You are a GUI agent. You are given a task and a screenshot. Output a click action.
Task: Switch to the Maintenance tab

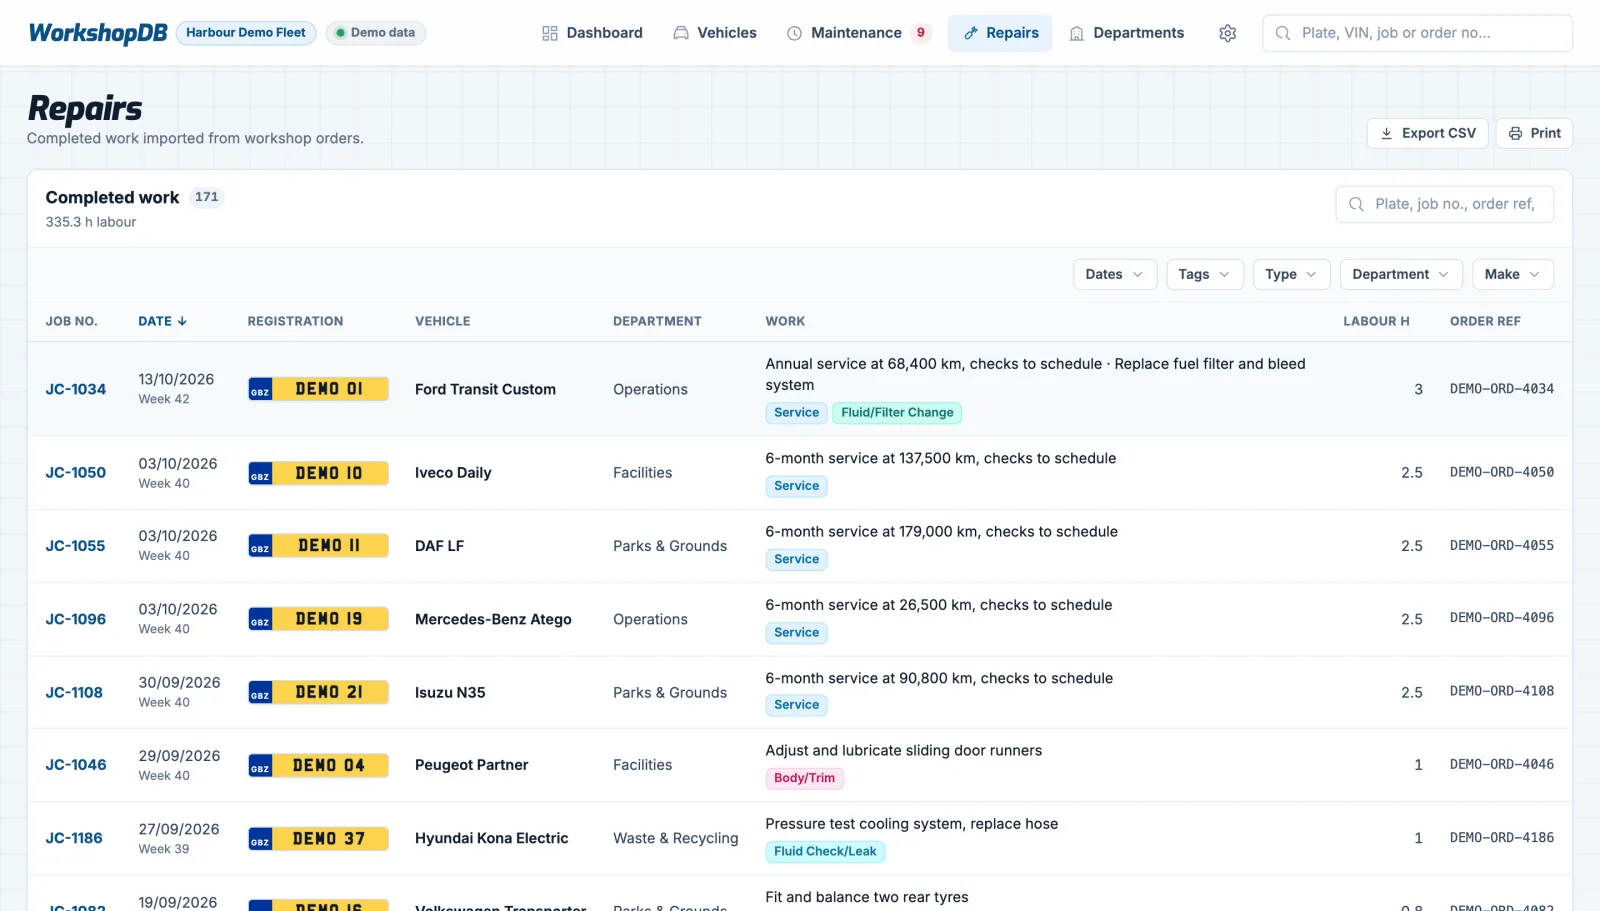tap(856, 33)
